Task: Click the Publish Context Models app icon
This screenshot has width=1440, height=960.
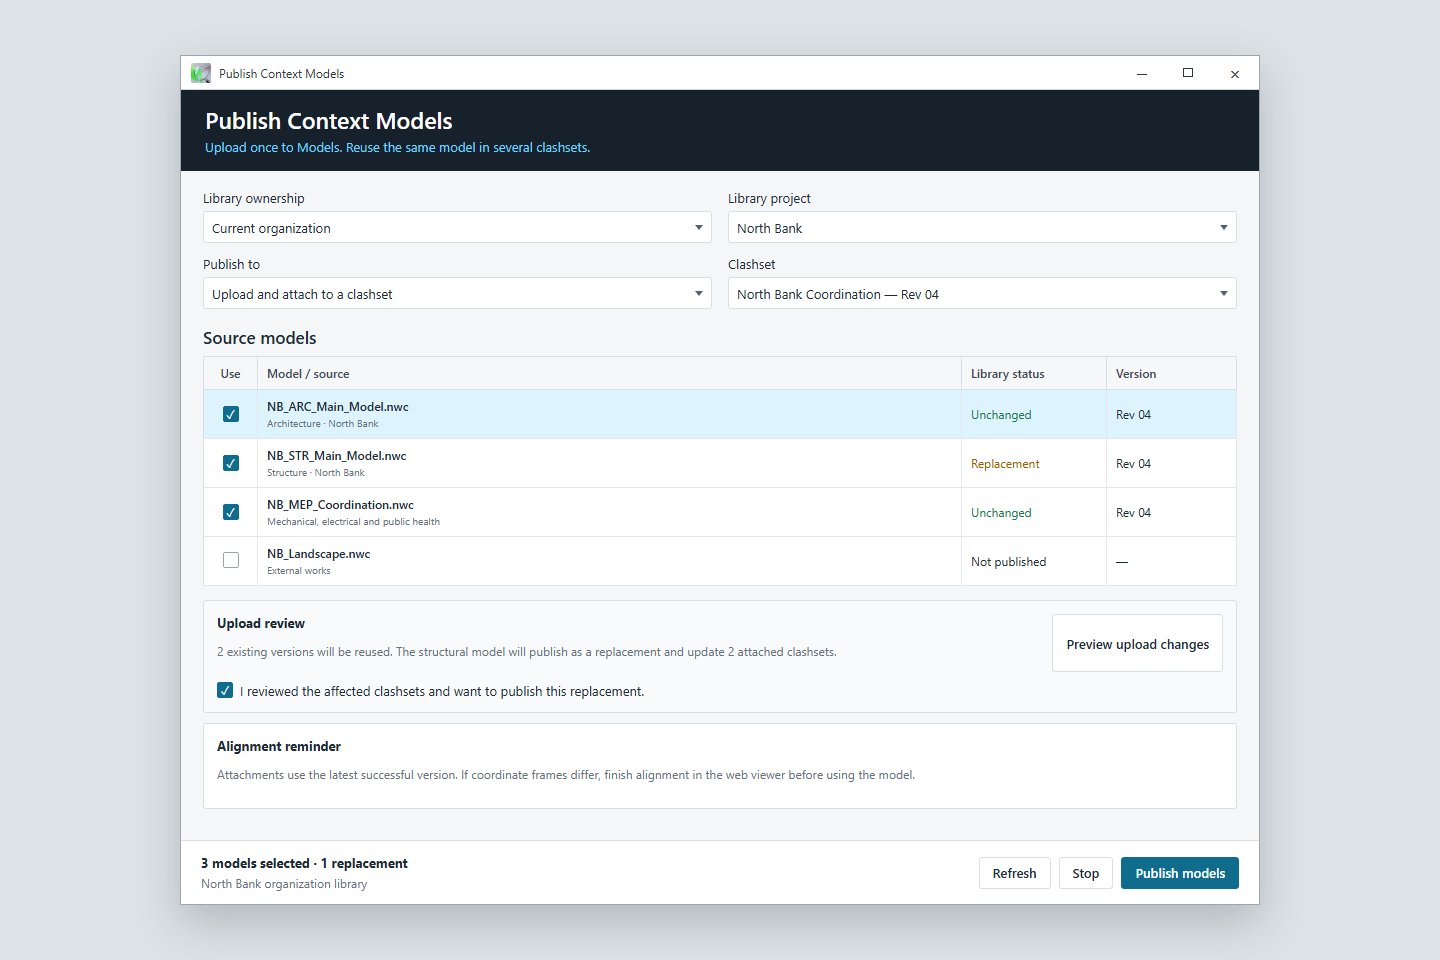Action: [x=201, y=73]
